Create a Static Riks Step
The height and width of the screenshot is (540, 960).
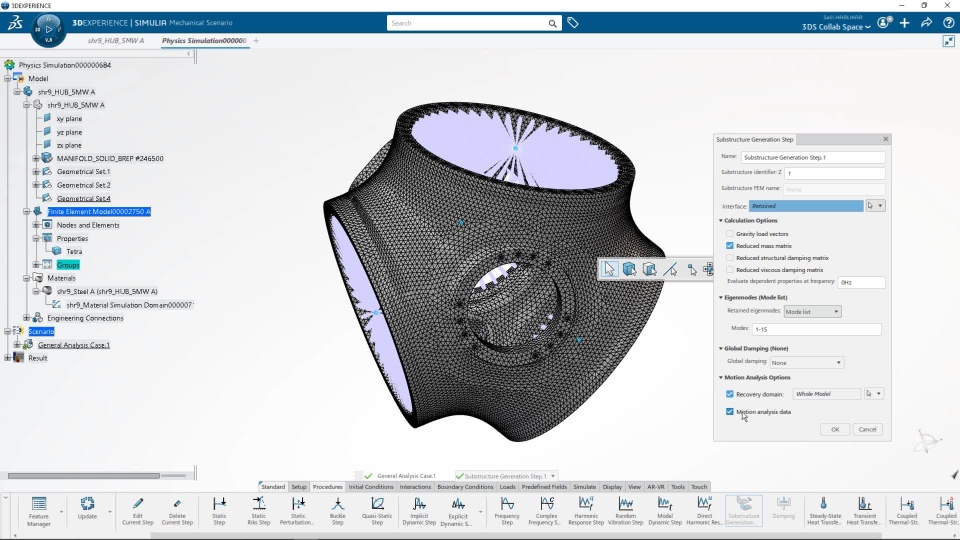(x=258, y=511)
